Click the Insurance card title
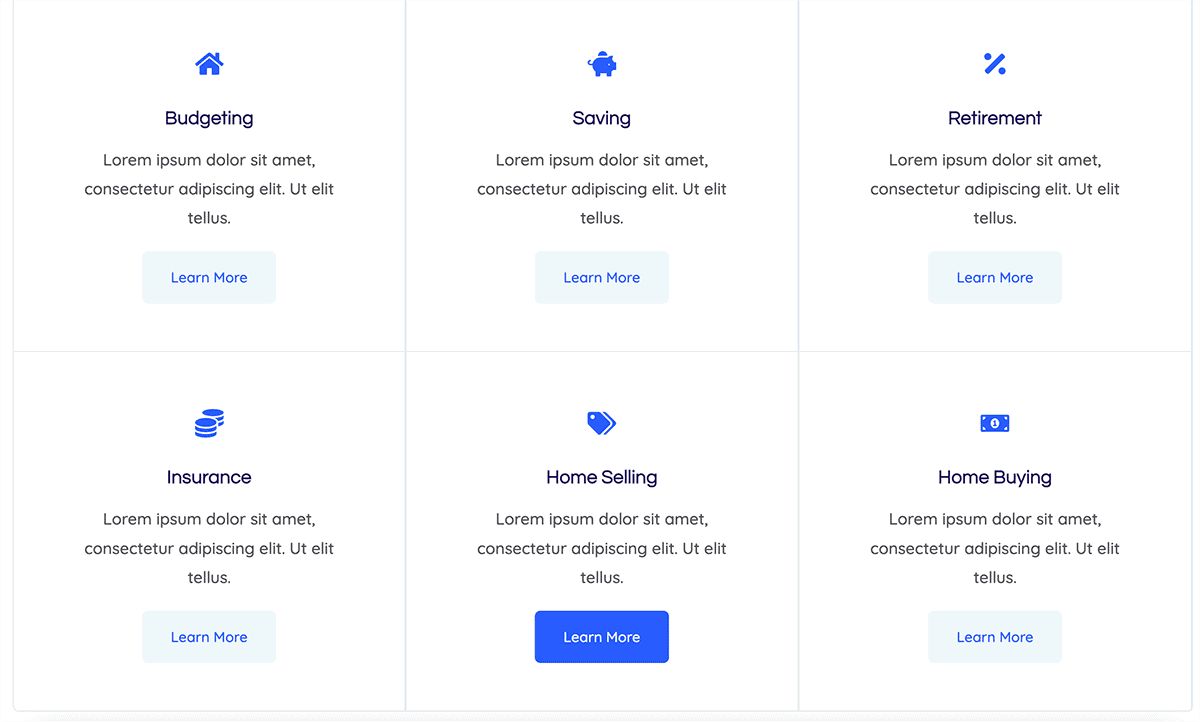 tap(209, 477)
